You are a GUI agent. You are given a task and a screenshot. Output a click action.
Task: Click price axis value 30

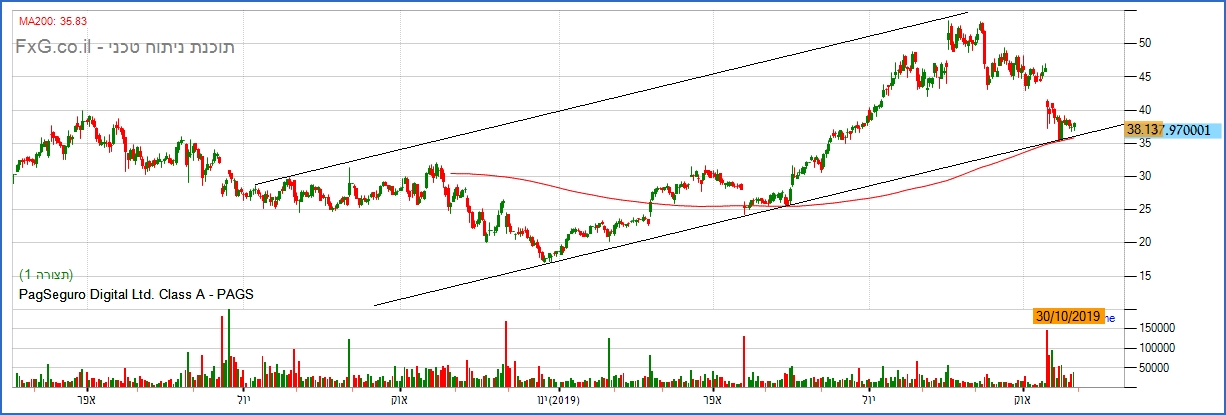coord(1143,176)
